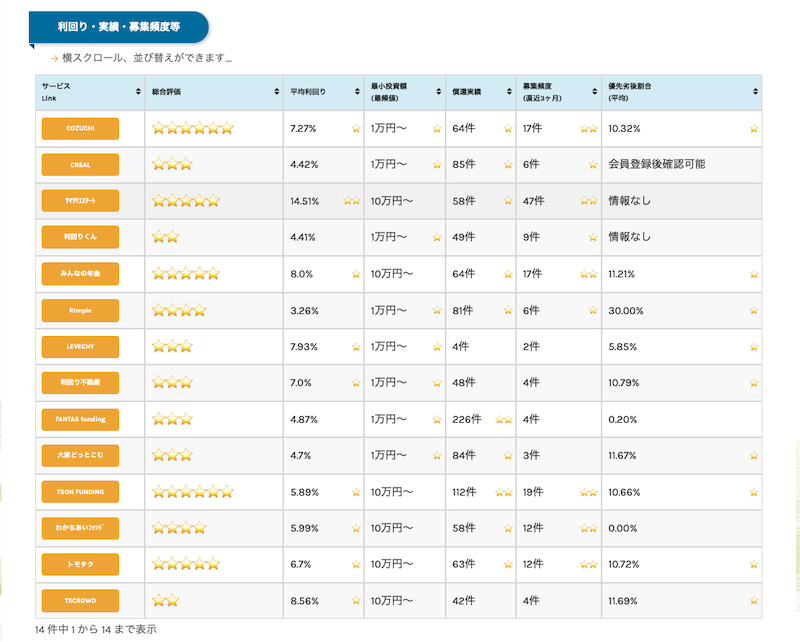Select the 84件 redemption record cell
800x642 pixels.
point(481,455)
